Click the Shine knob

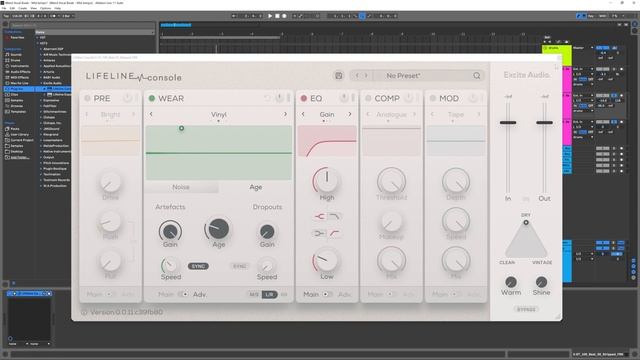541,282
